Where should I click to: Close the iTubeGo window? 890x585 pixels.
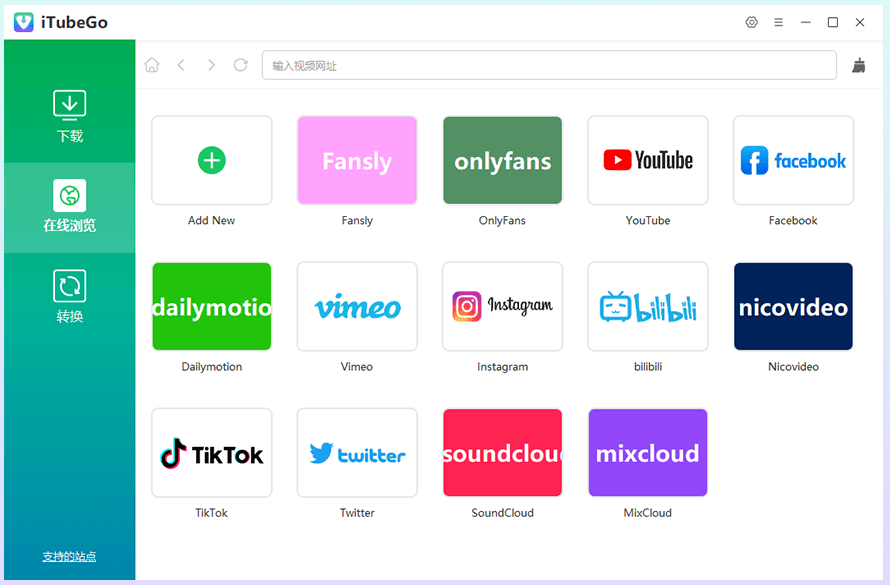click(x=860, y=22)
